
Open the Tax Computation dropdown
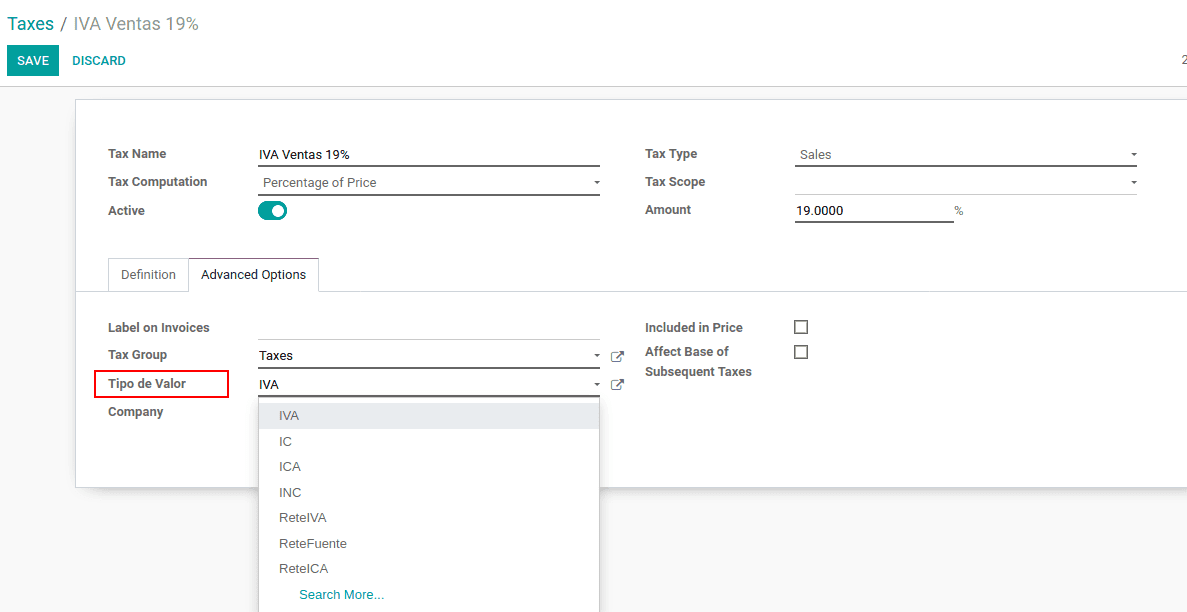pos(428,183)
